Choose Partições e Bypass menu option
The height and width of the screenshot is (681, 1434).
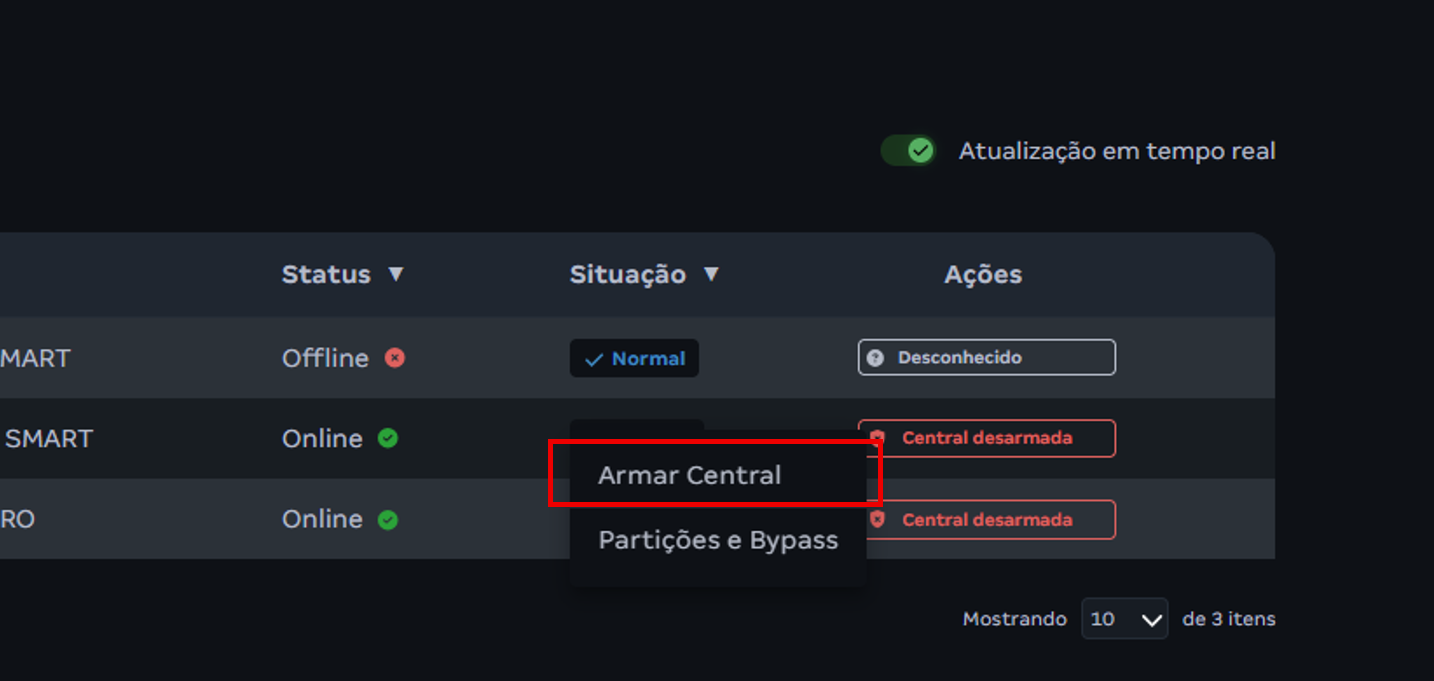click(x=717, y=540)
